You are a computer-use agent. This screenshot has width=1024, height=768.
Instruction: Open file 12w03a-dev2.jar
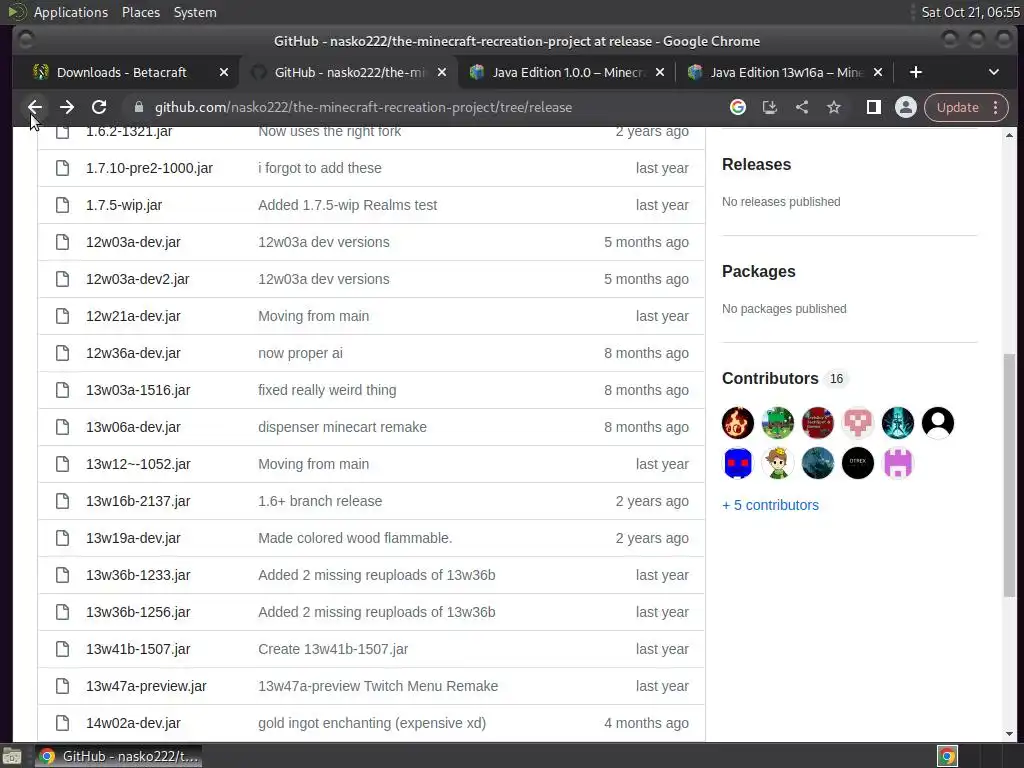[x=137, y=279]
